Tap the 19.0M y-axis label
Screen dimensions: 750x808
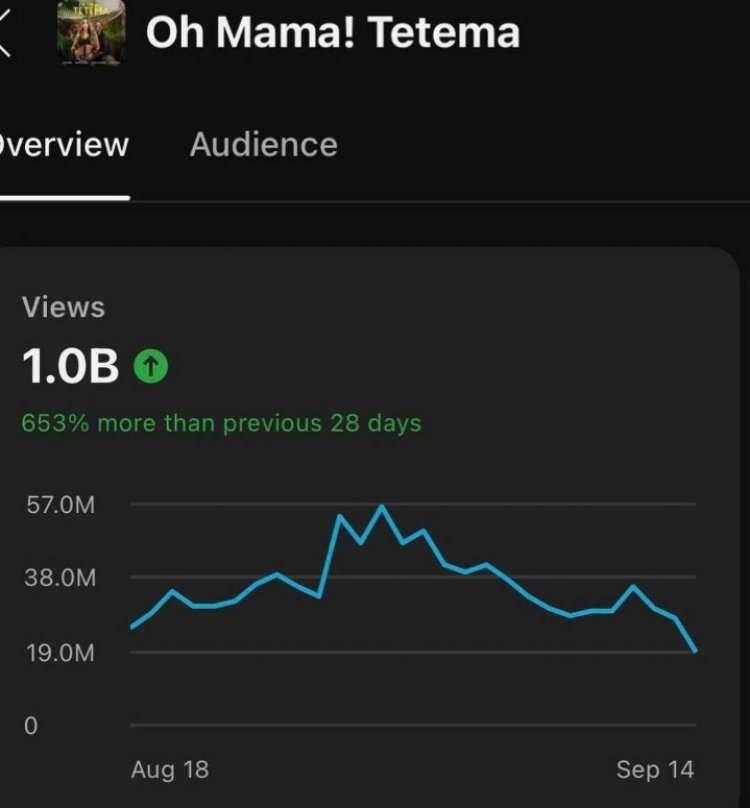pyautogui.click(x=62, y=653)
